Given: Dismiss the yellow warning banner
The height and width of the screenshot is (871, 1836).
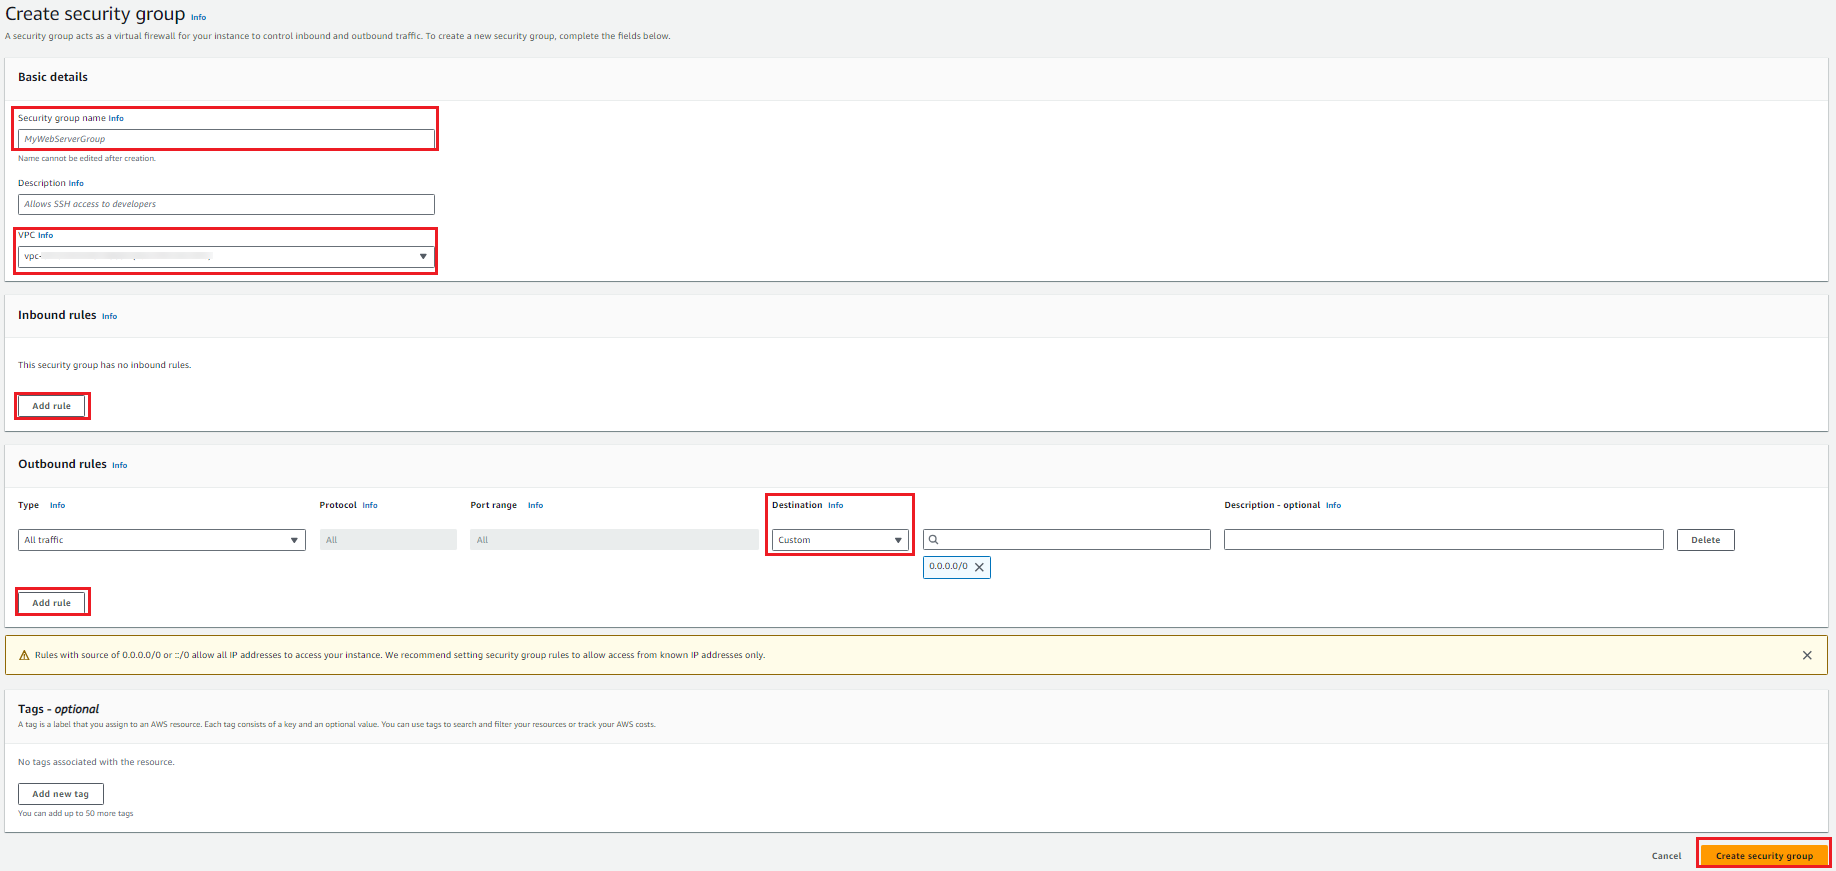Looking at the screenshot, I should tap(1807, 656).
